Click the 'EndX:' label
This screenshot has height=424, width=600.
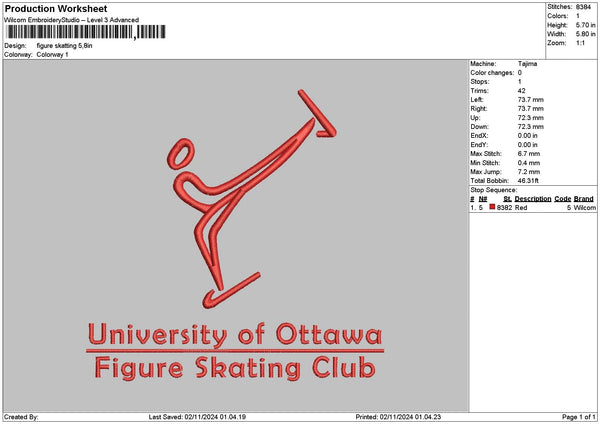point(479,136)
